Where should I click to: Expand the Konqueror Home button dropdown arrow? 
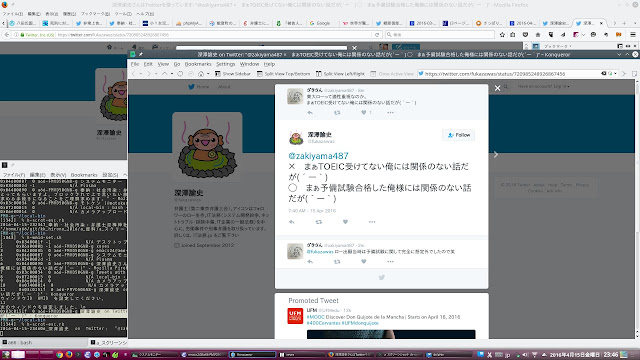(208, 74)
